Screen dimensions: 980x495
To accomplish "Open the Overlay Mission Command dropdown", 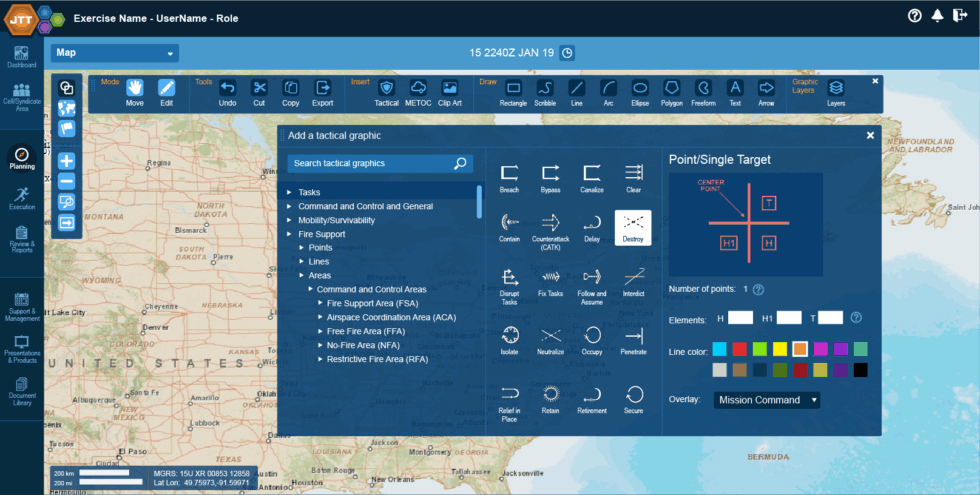I will (x=767, y=400).
